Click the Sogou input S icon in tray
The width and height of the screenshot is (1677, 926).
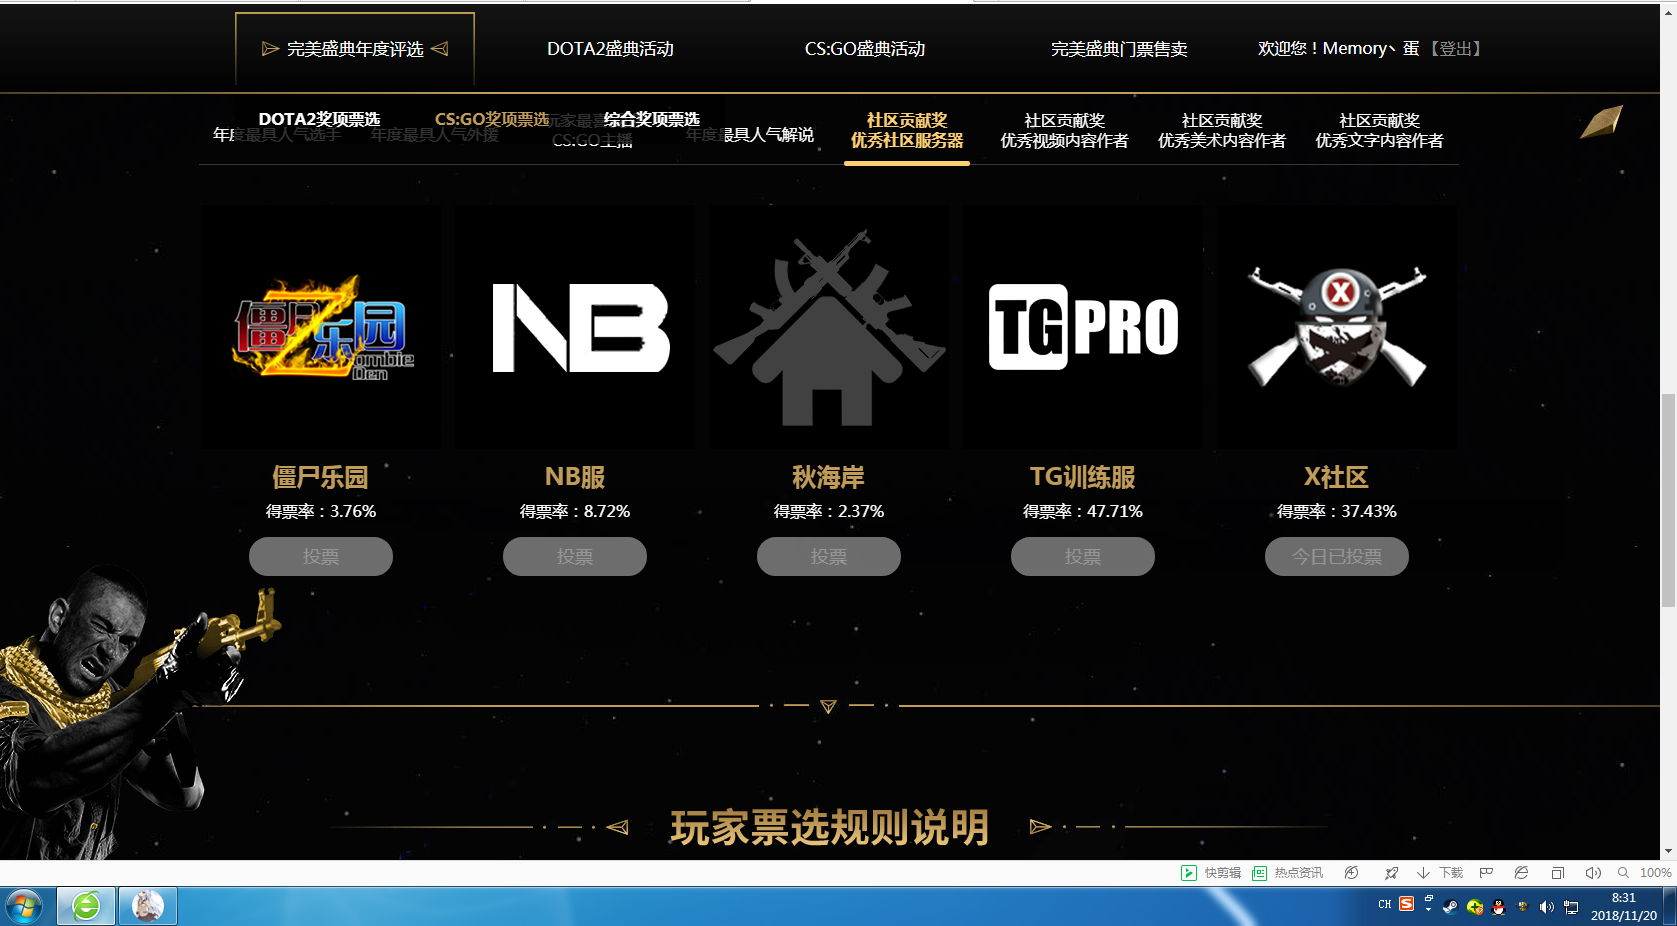(1407, 905)
